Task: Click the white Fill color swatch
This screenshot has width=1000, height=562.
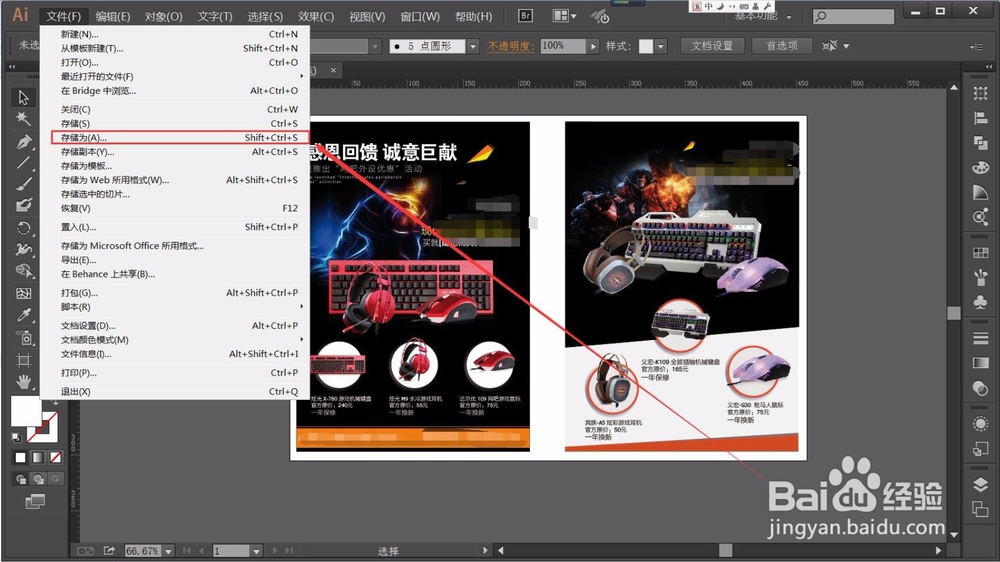Action: pyautogui.click(x=26, y=411)
